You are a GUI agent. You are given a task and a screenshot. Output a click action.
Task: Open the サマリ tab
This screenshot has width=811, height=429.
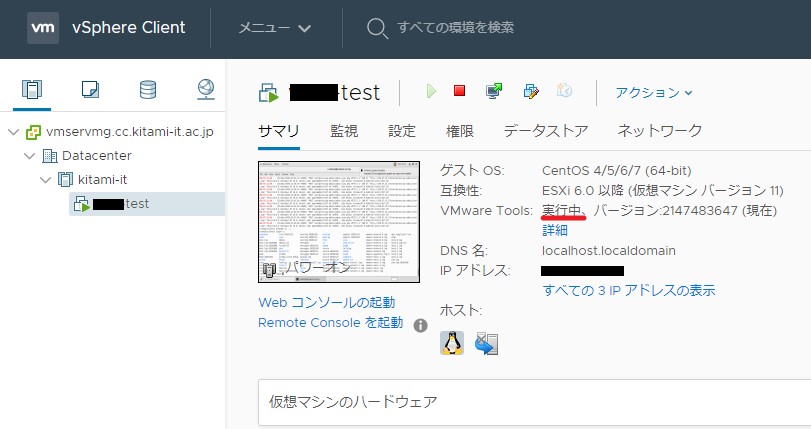(x=279, y=131)
